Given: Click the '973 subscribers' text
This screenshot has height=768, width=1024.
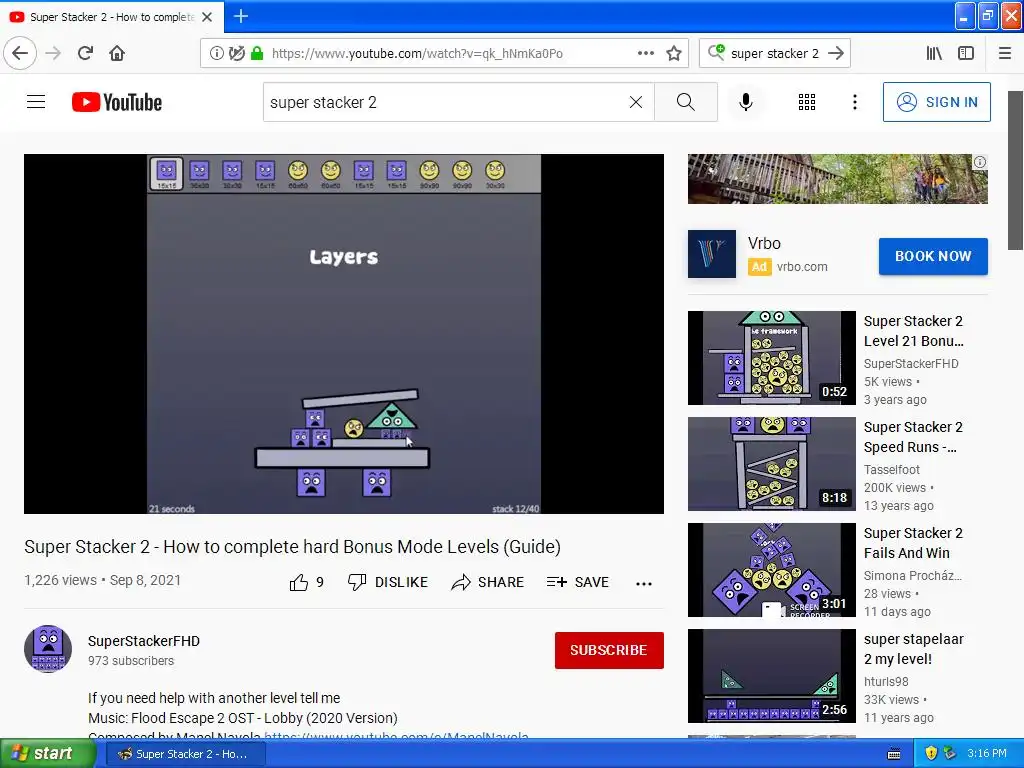Looking at the screenshot, I should [131, 661].
